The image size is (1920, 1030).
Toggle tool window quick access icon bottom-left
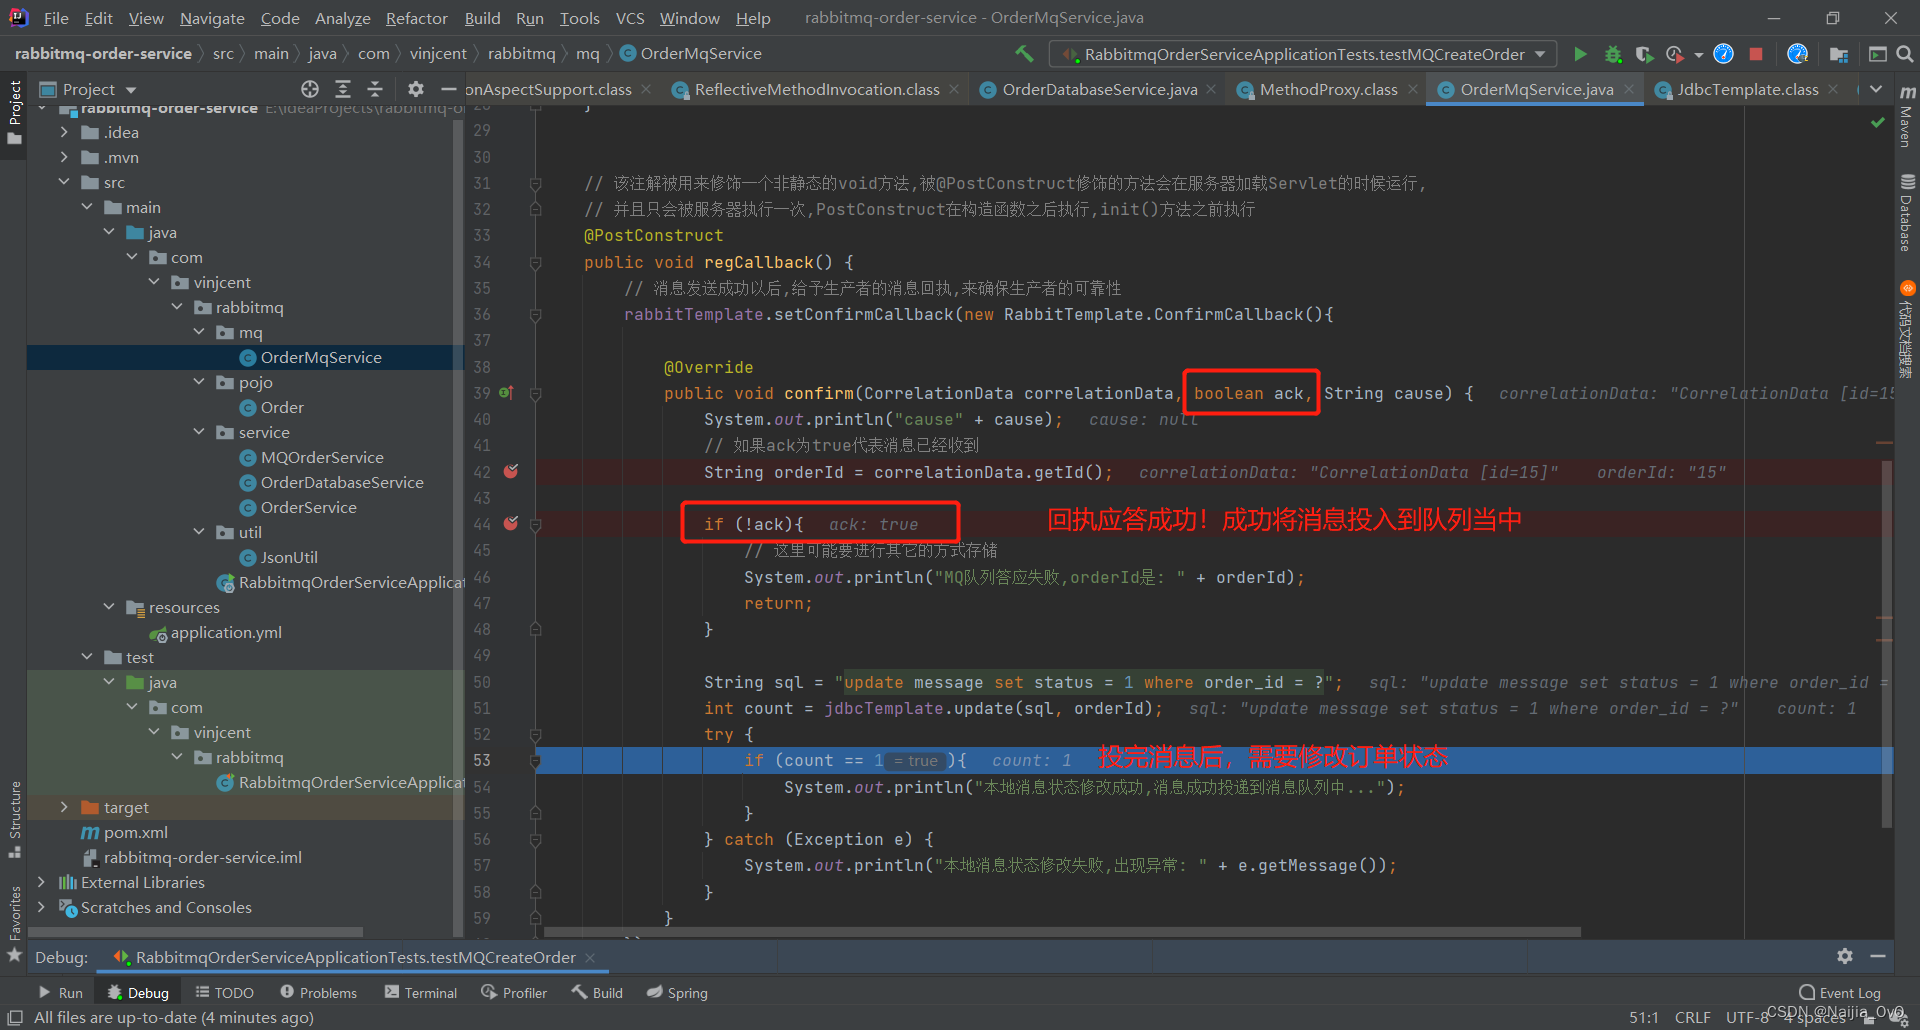point(15,1017)
